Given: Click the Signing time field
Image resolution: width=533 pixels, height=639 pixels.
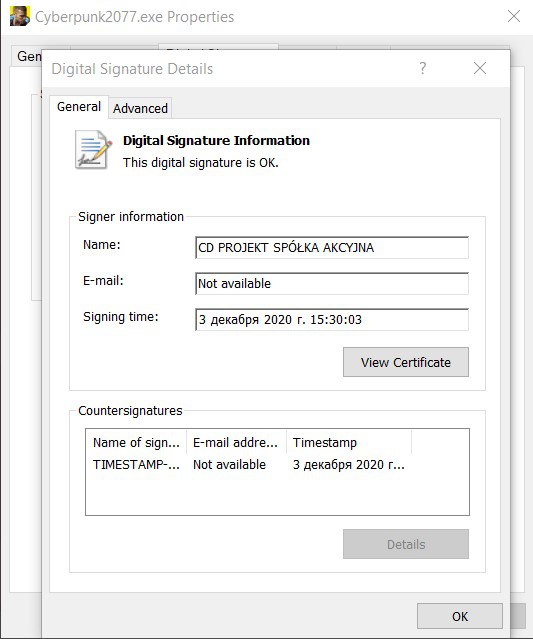Looking at the screenshot, I should click(332, 320).
